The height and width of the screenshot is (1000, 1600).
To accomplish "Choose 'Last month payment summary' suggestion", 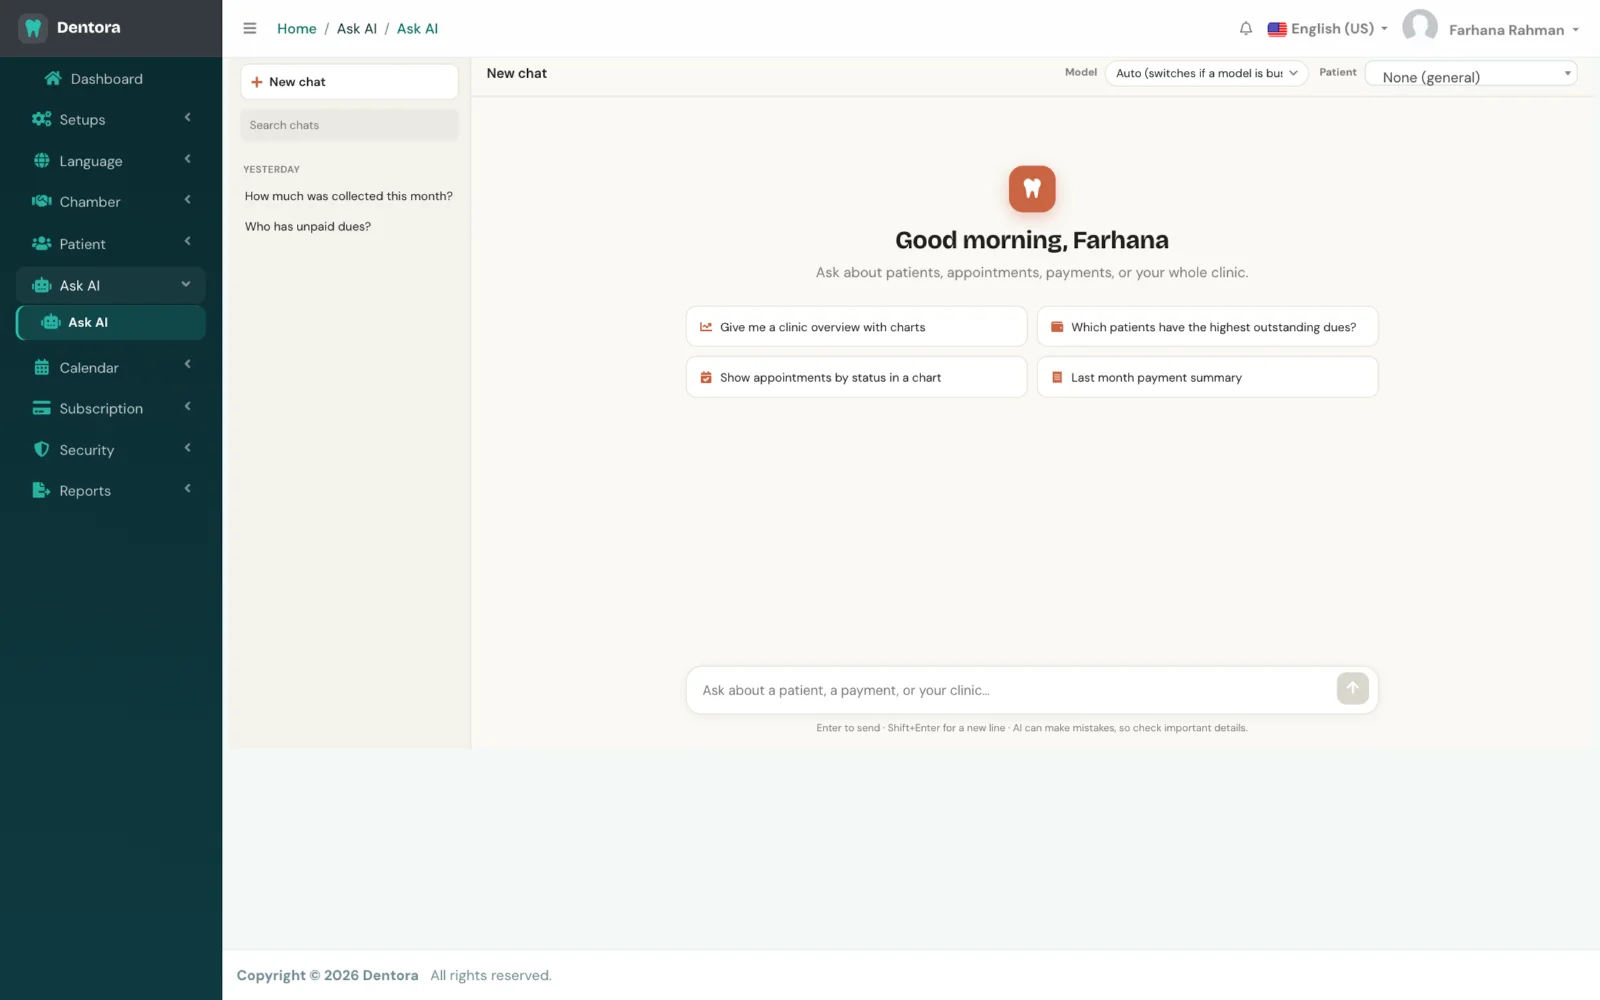I will coord(1207,377).
